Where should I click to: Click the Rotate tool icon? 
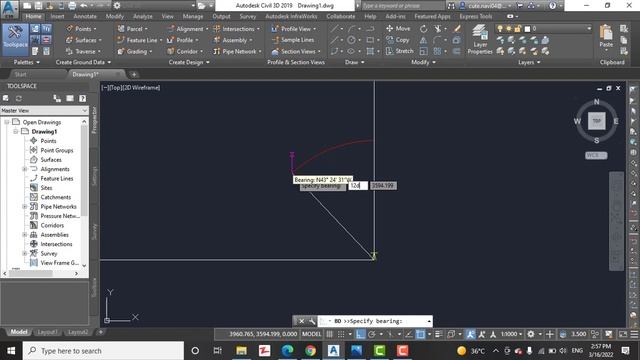point(424,29)
